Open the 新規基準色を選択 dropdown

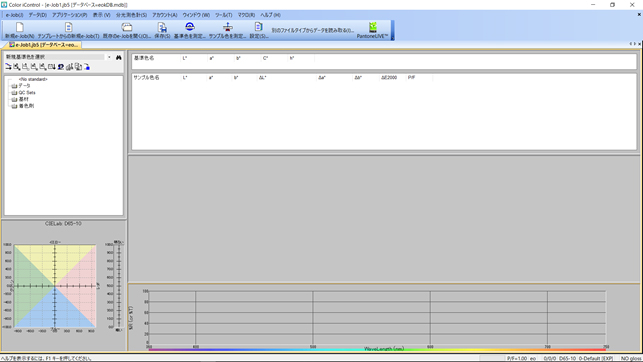(x=109, y=57)
